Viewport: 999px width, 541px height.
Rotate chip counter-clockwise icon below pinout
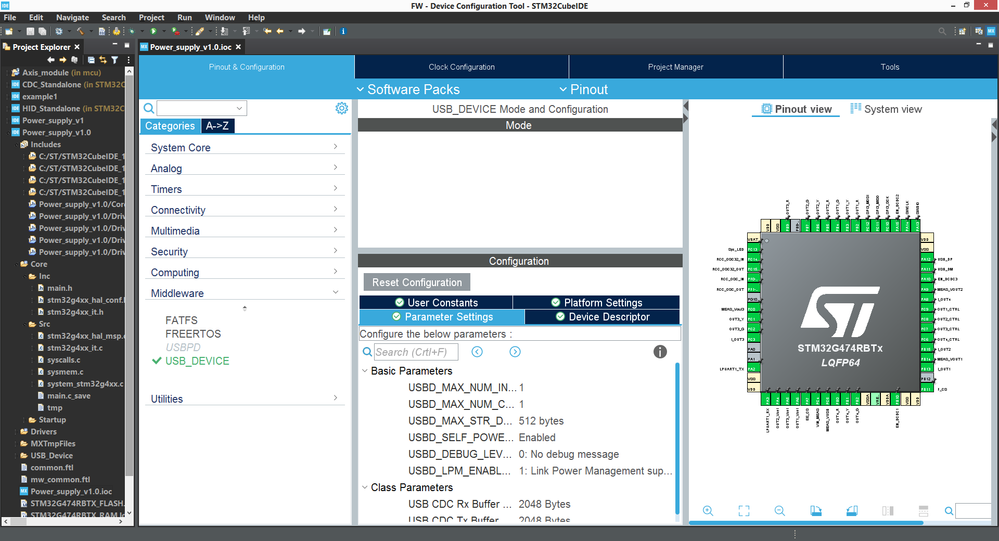click(852, 510)
